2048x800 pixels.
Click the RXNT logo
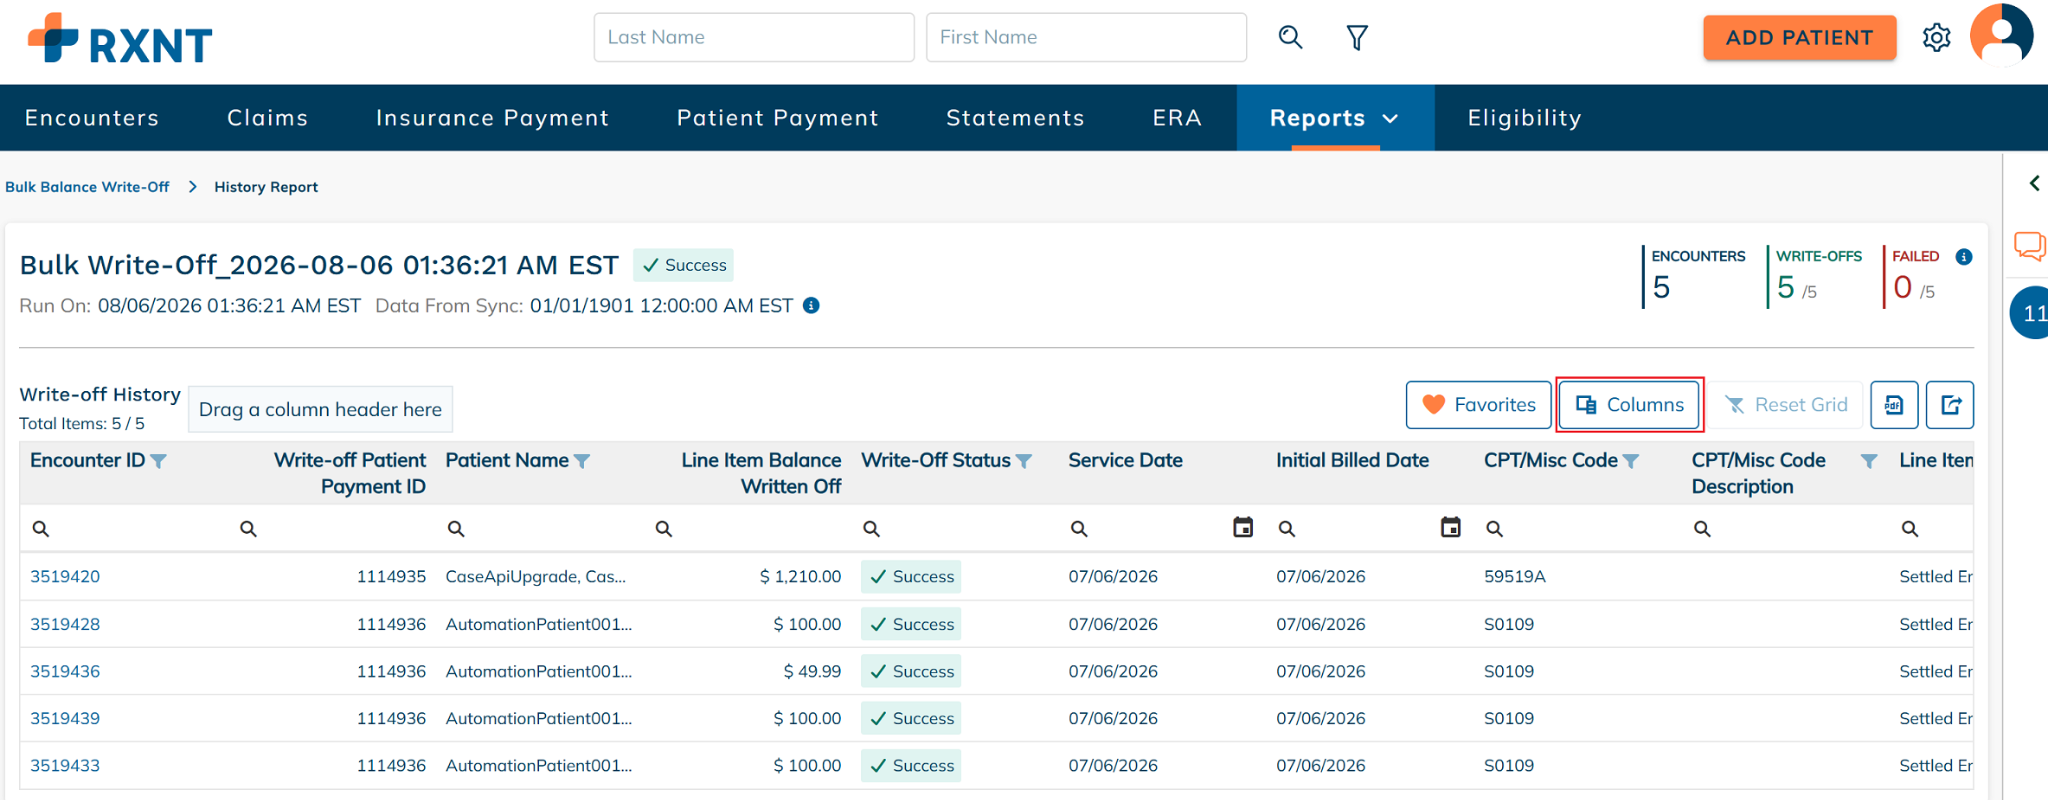120,40
